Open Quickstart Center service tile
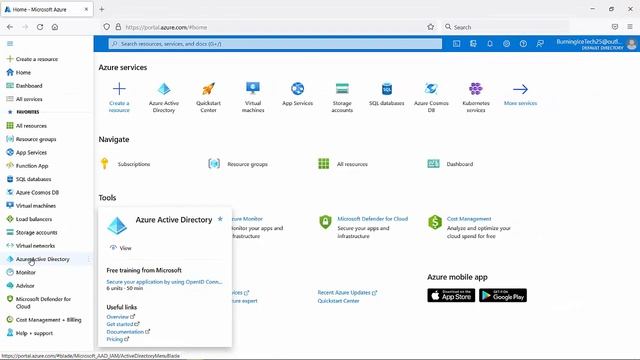The image size is (640, 360). 208,97
